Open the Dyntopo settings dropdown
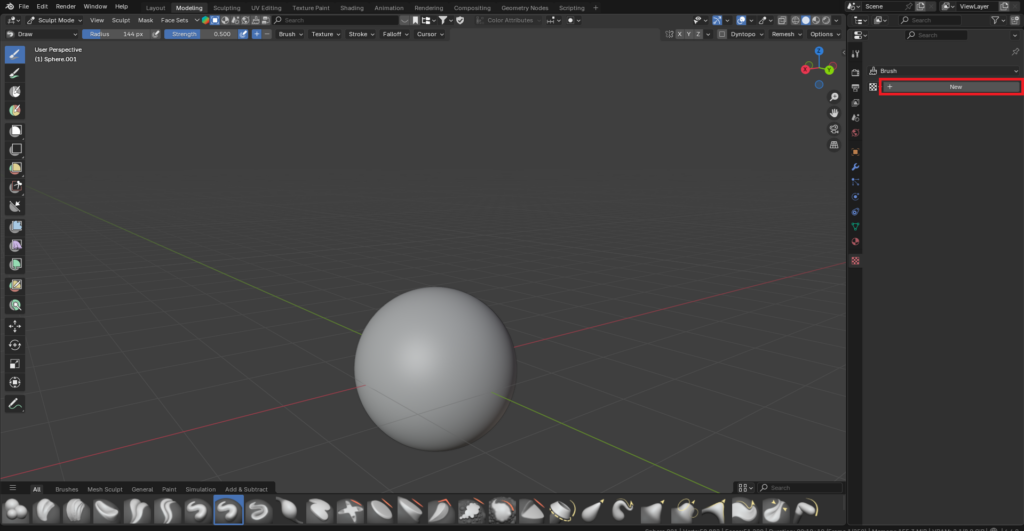Viewport: 1024px width, 531px height. 746,34
